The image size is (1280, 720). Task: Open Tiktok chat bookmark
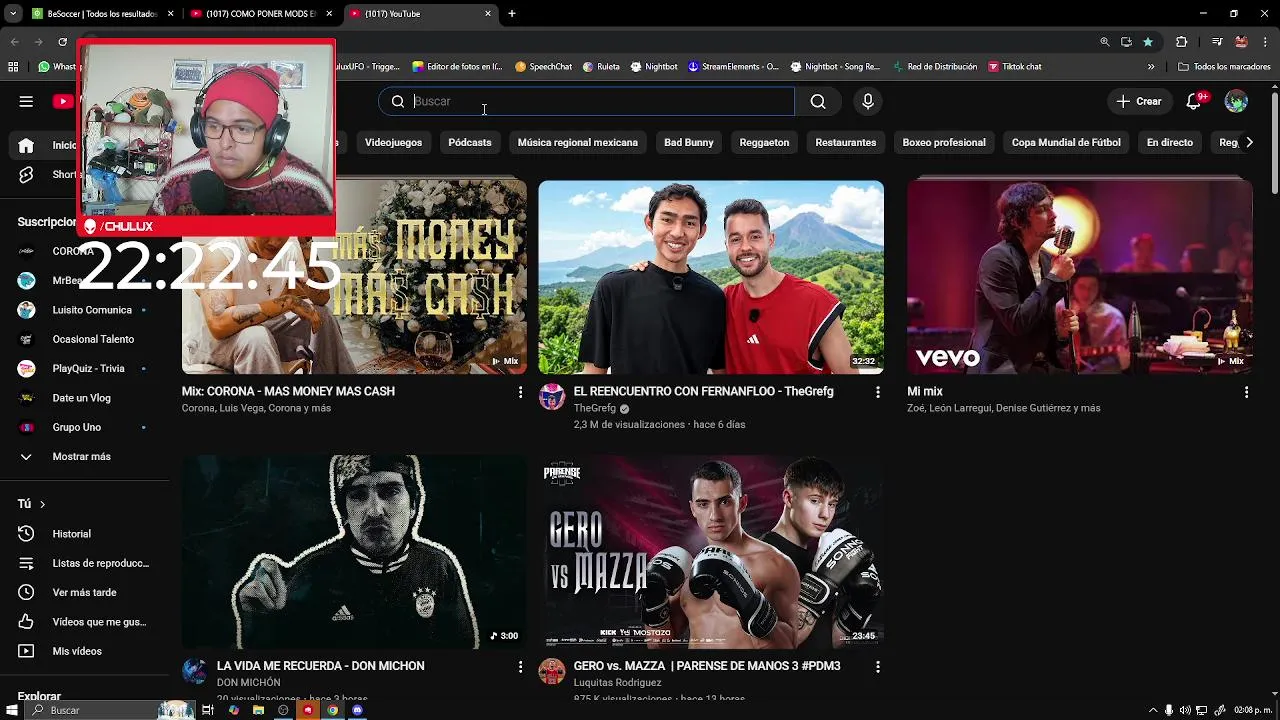coord(1015,67)
